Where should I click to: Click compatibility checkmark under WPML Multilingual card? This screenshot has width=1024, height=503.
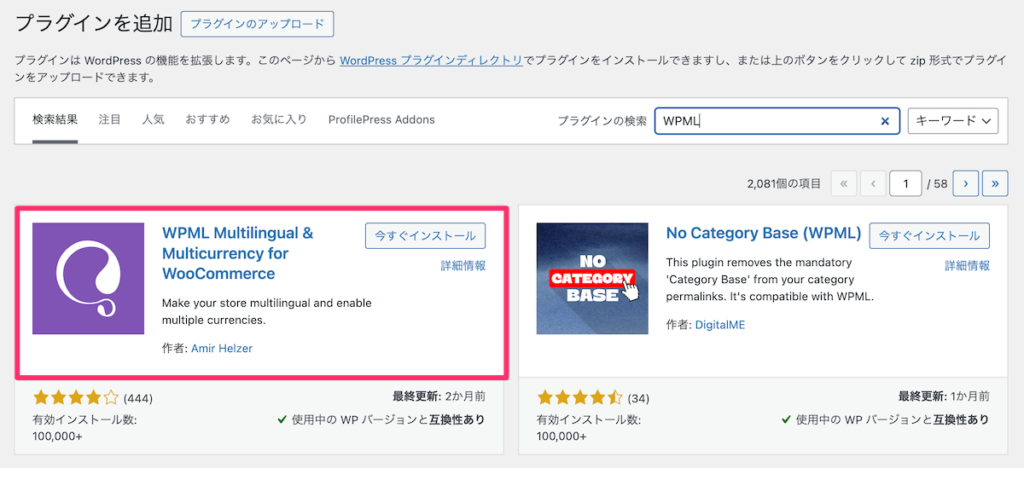[281, 419]
